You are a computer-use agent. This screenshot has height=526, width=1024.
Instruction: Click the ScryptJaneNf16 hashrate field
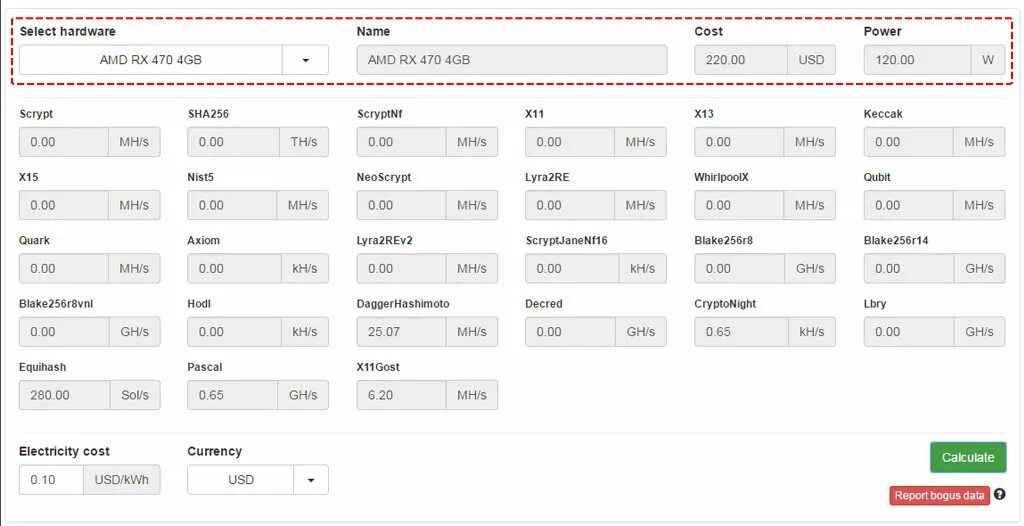(572, 269)
